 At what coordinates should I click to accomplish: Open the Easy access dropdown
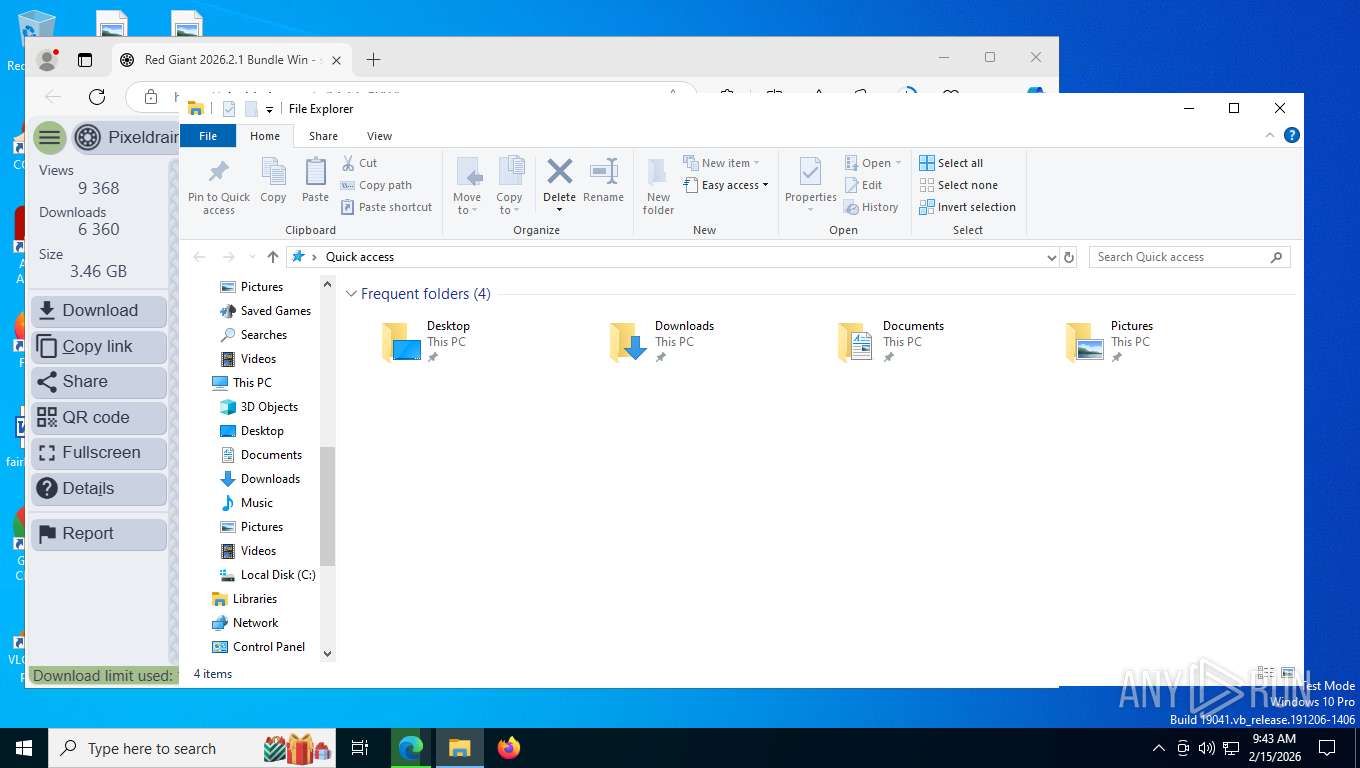pos(727,185)
